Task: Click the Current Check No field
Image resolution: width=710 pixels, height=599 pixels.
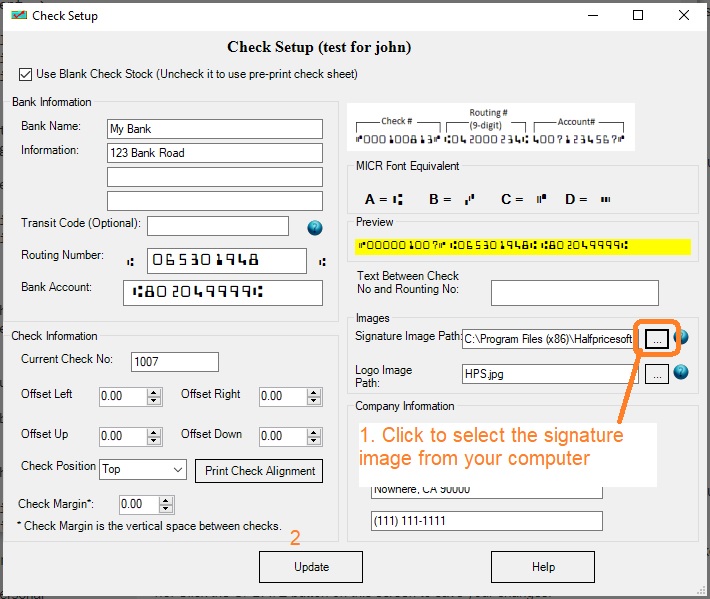Action: point(175,362)
